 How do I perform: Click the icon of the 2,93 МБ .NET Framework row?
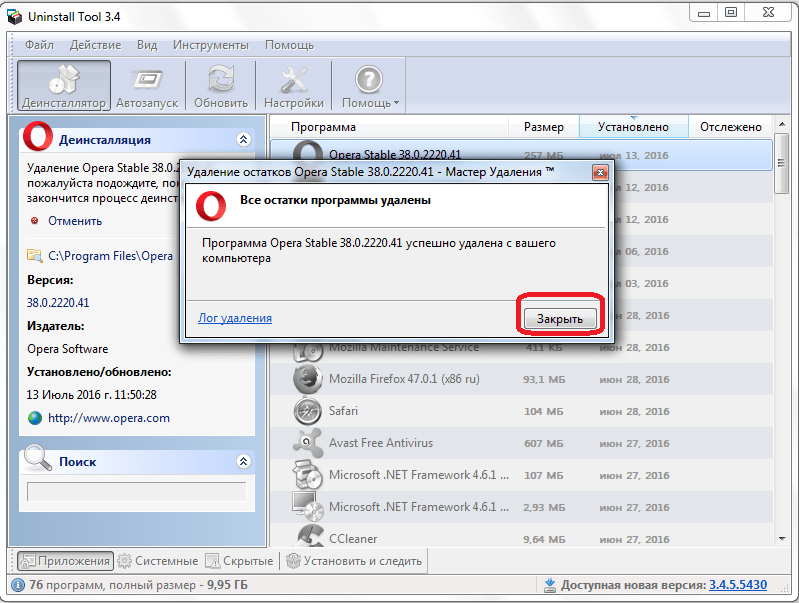click(308, 506)
